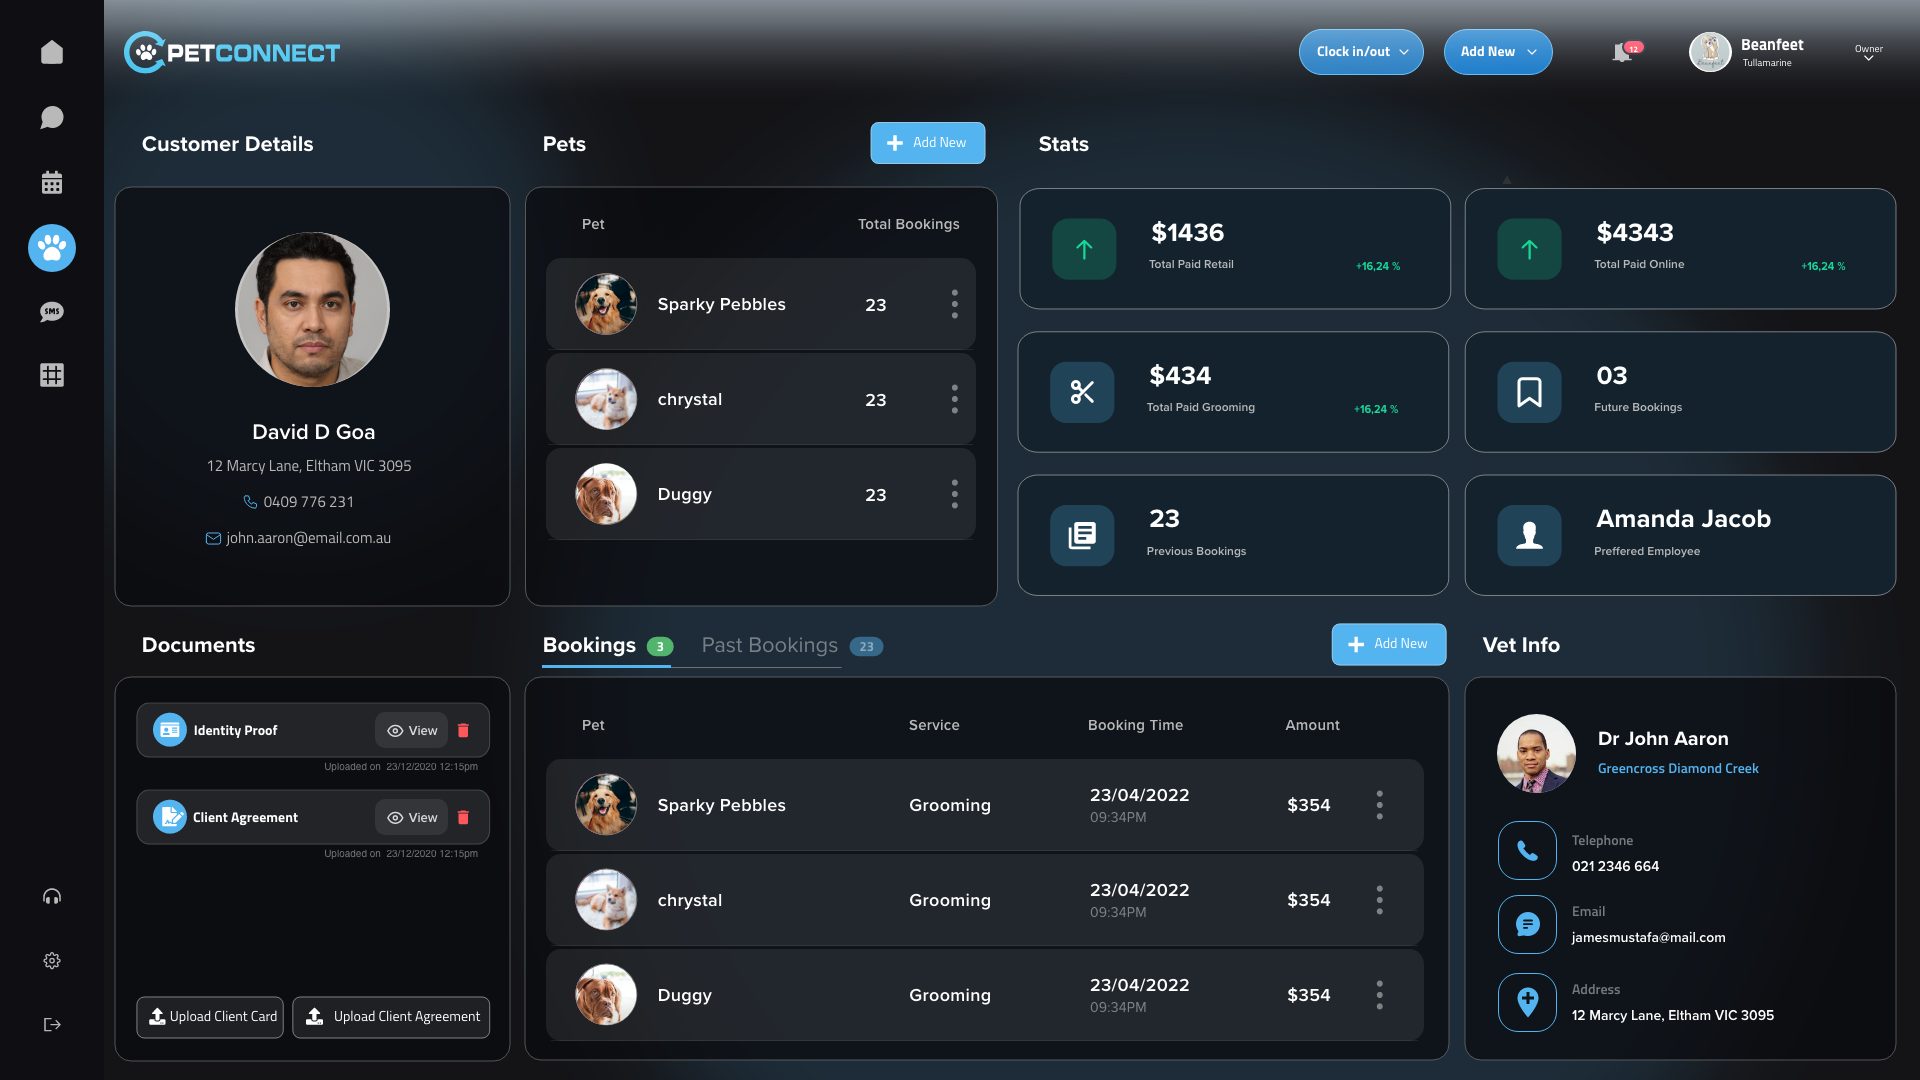
Task: Open options menu for Duggy pet row
Action: click(954, 494)
